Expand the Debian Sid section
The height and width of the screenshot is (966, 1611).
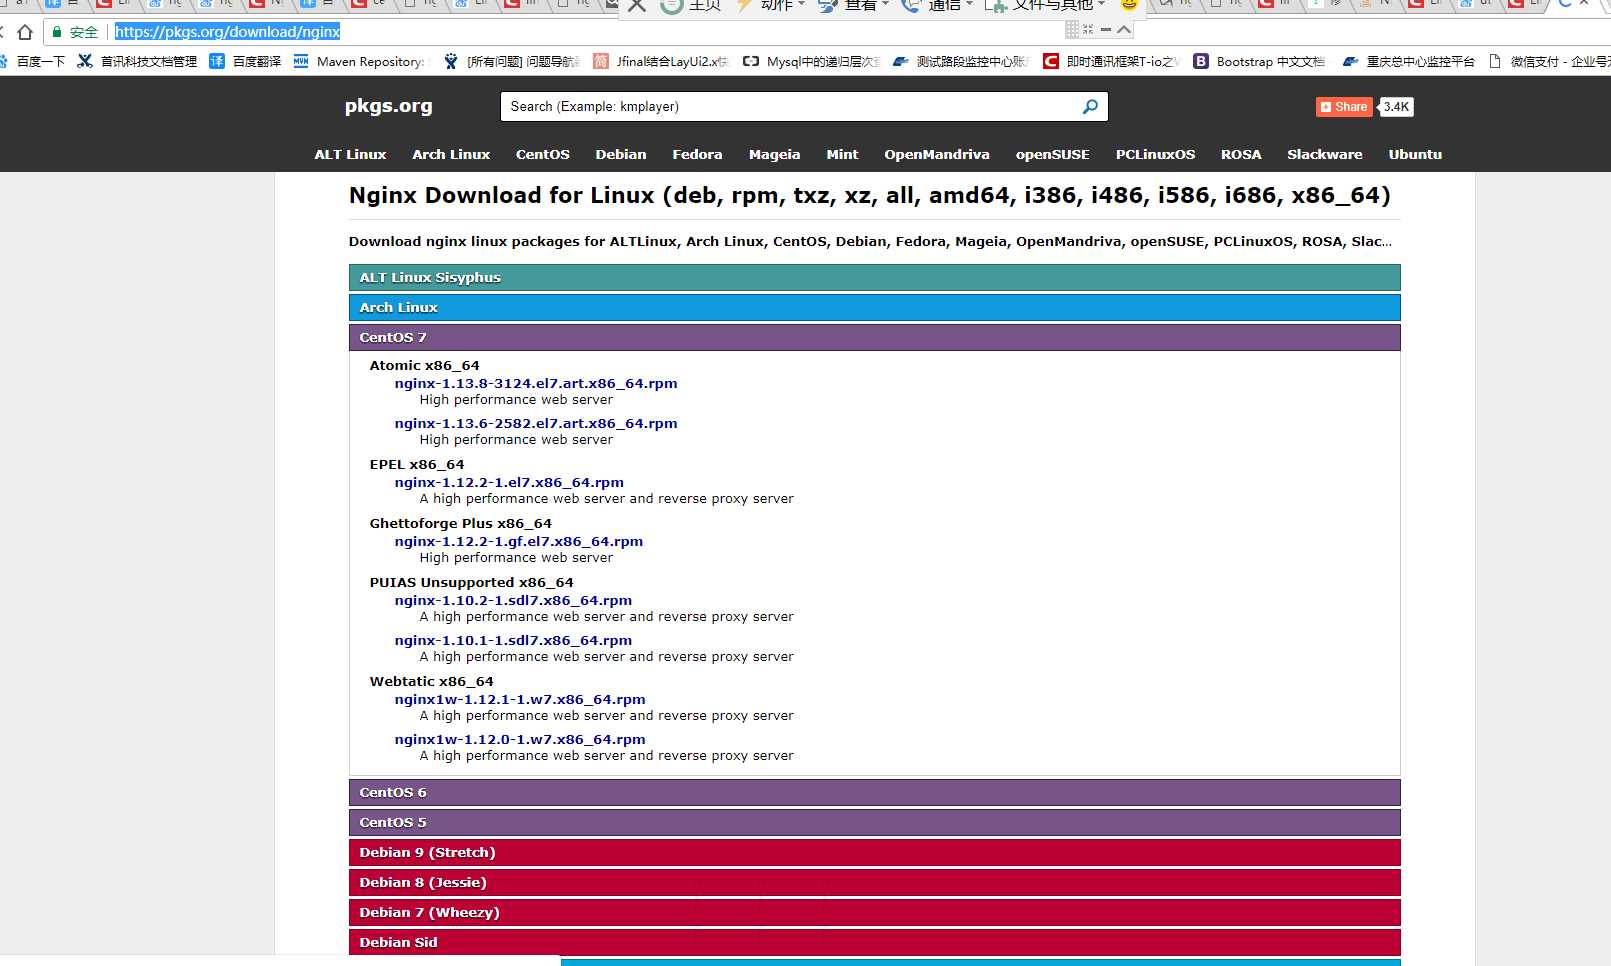tap(874, 943)
